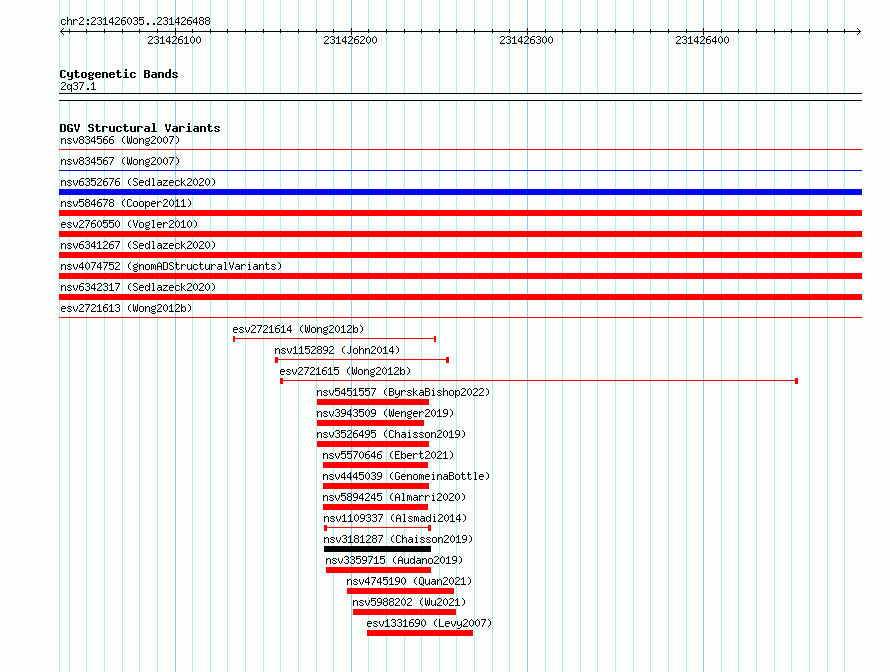The image size is (890, 672).
Task: Select the blue nsv6352676 variant bar
Action: 460,192
